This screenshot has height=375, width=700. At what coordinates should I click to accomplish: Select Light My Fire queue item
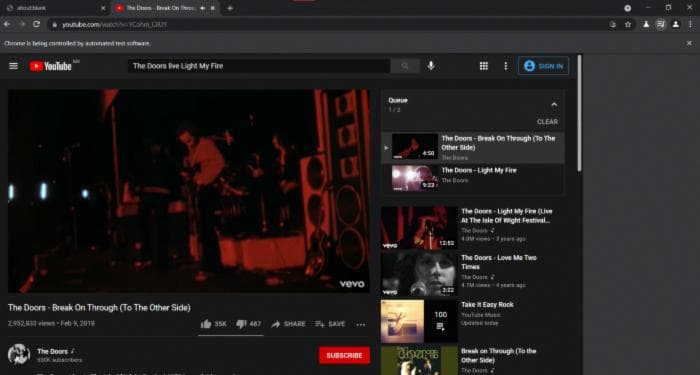473,179
